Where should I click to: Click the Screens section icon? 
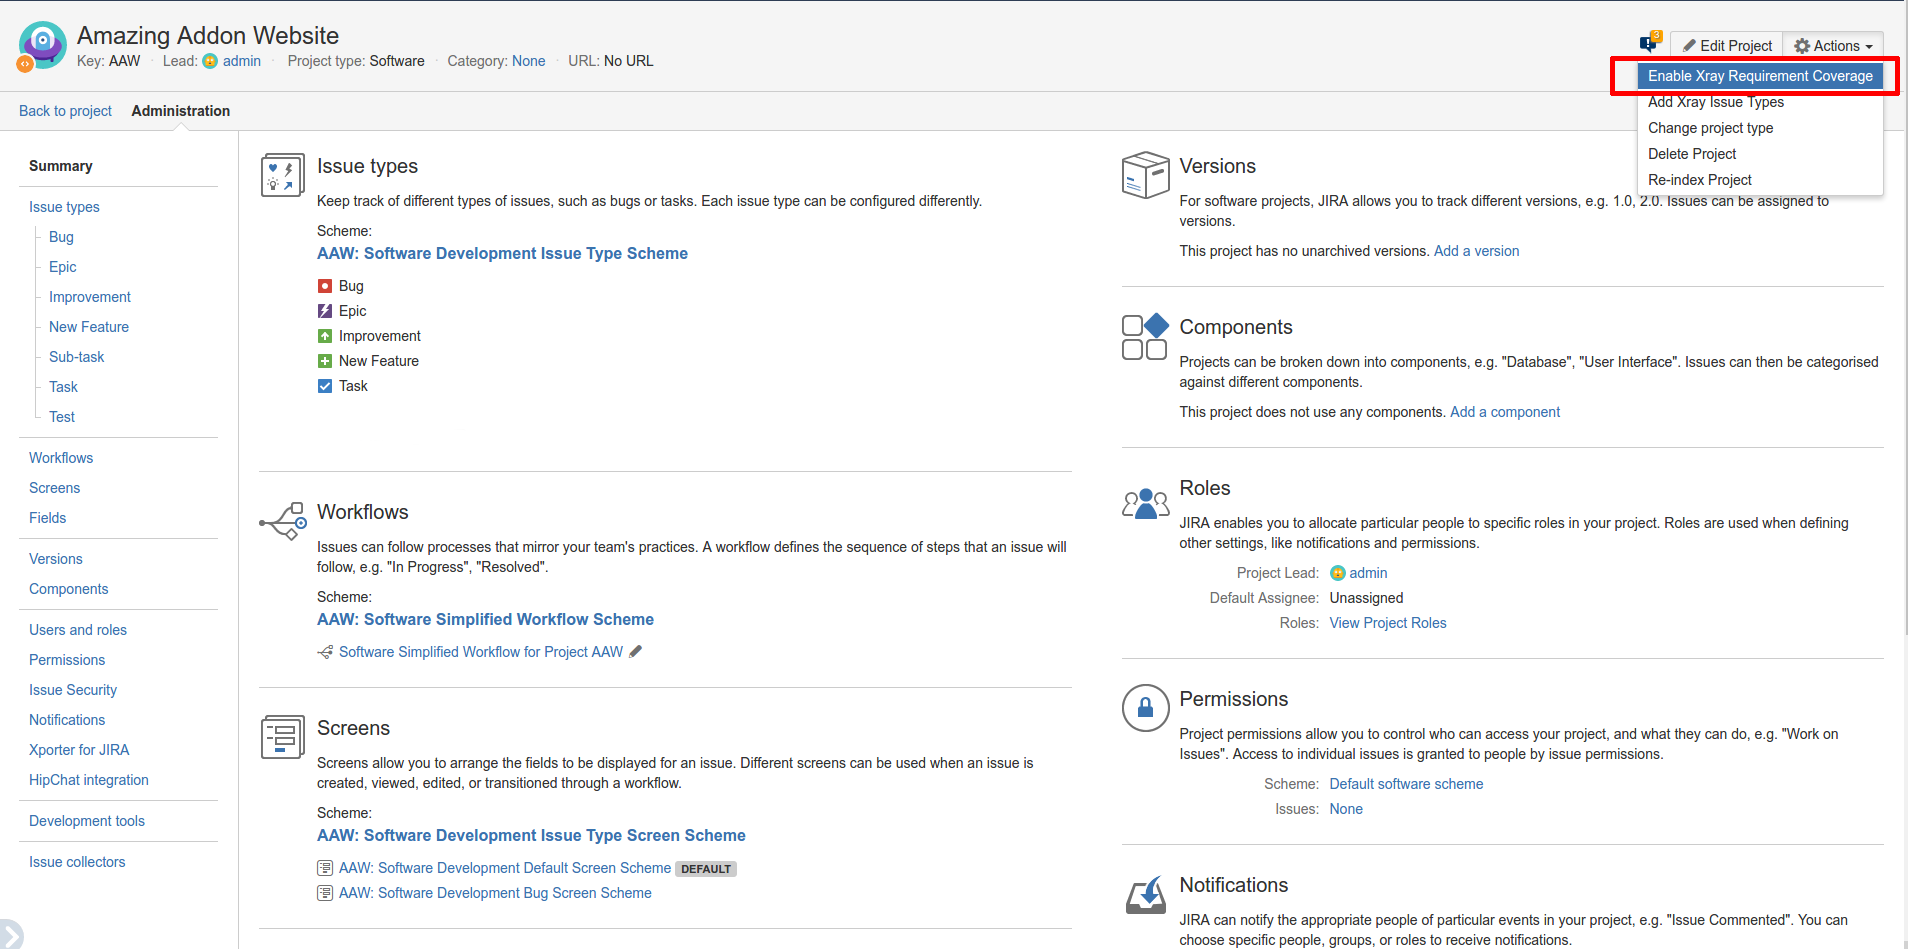click(282, 737)
